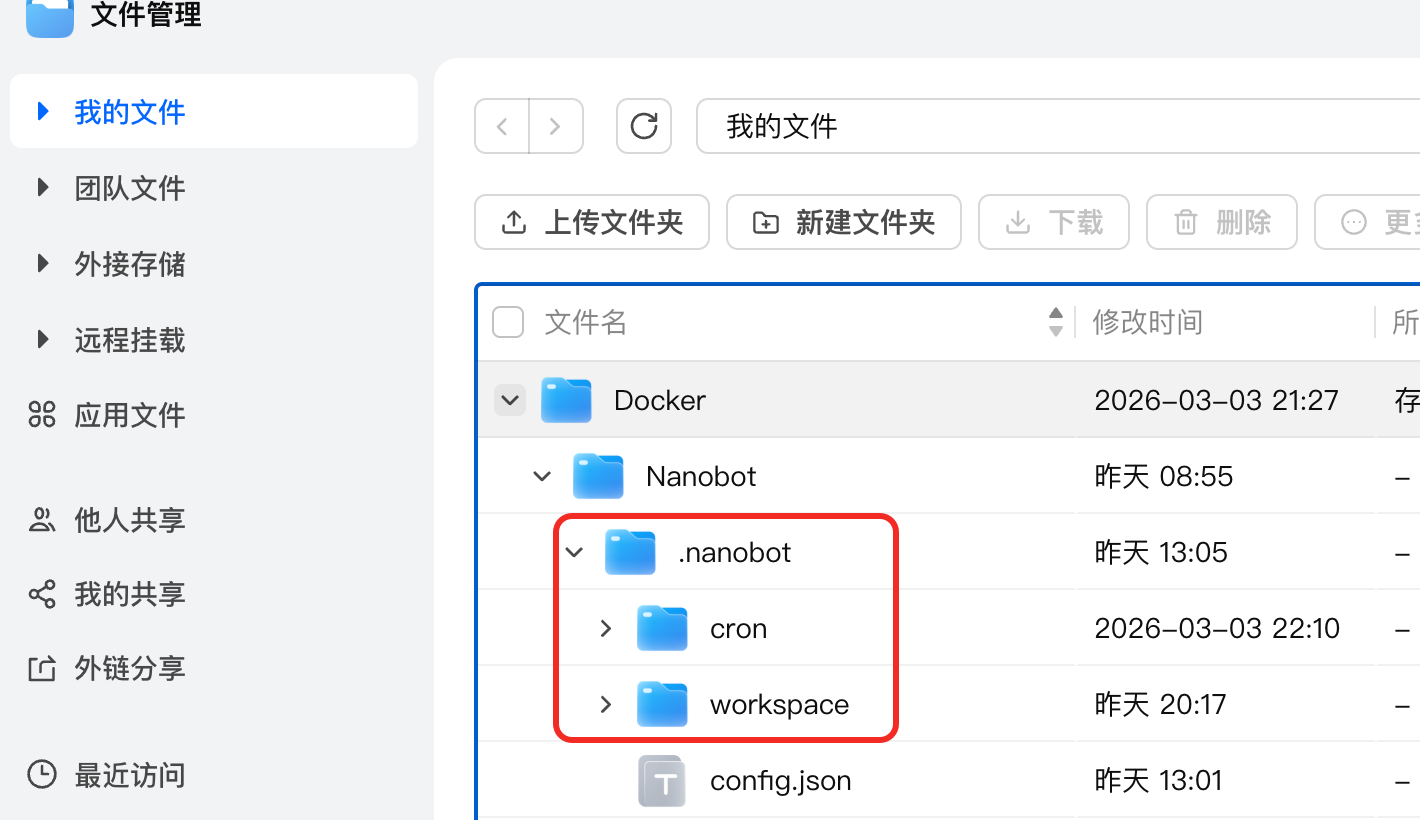1420x820 pixels.
Task: Open the file manager app logo
Action: click(50, 16)
